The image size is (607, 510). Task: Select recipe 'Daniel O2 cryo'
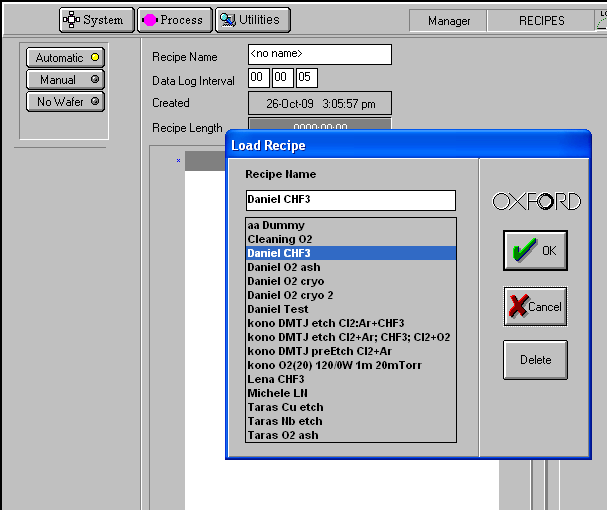(x=351, y=281)
